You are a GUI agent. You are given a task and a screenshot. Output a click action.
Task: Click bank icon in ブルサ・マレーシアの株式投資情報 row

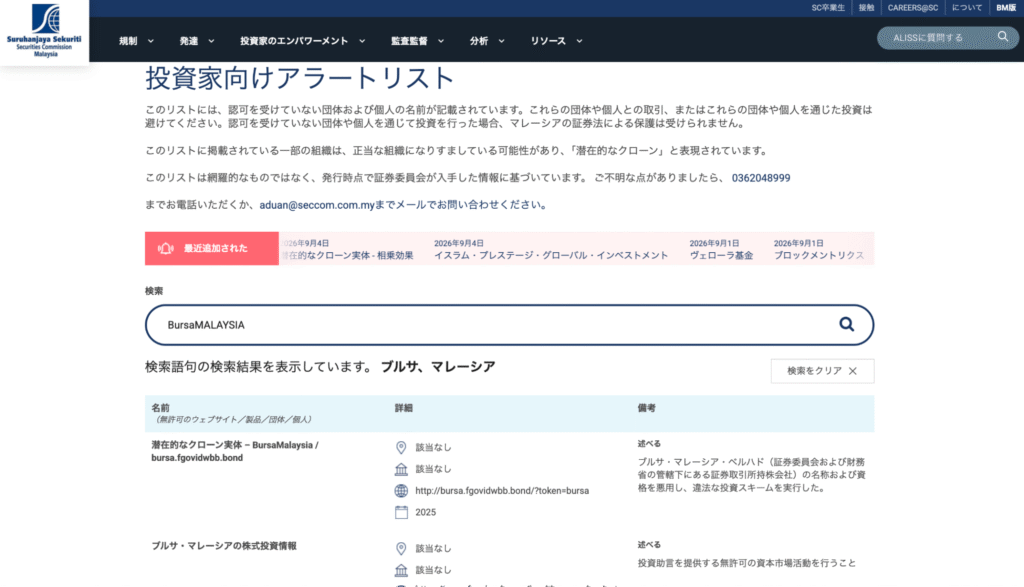pyautogui.click(x=401, y=570)
